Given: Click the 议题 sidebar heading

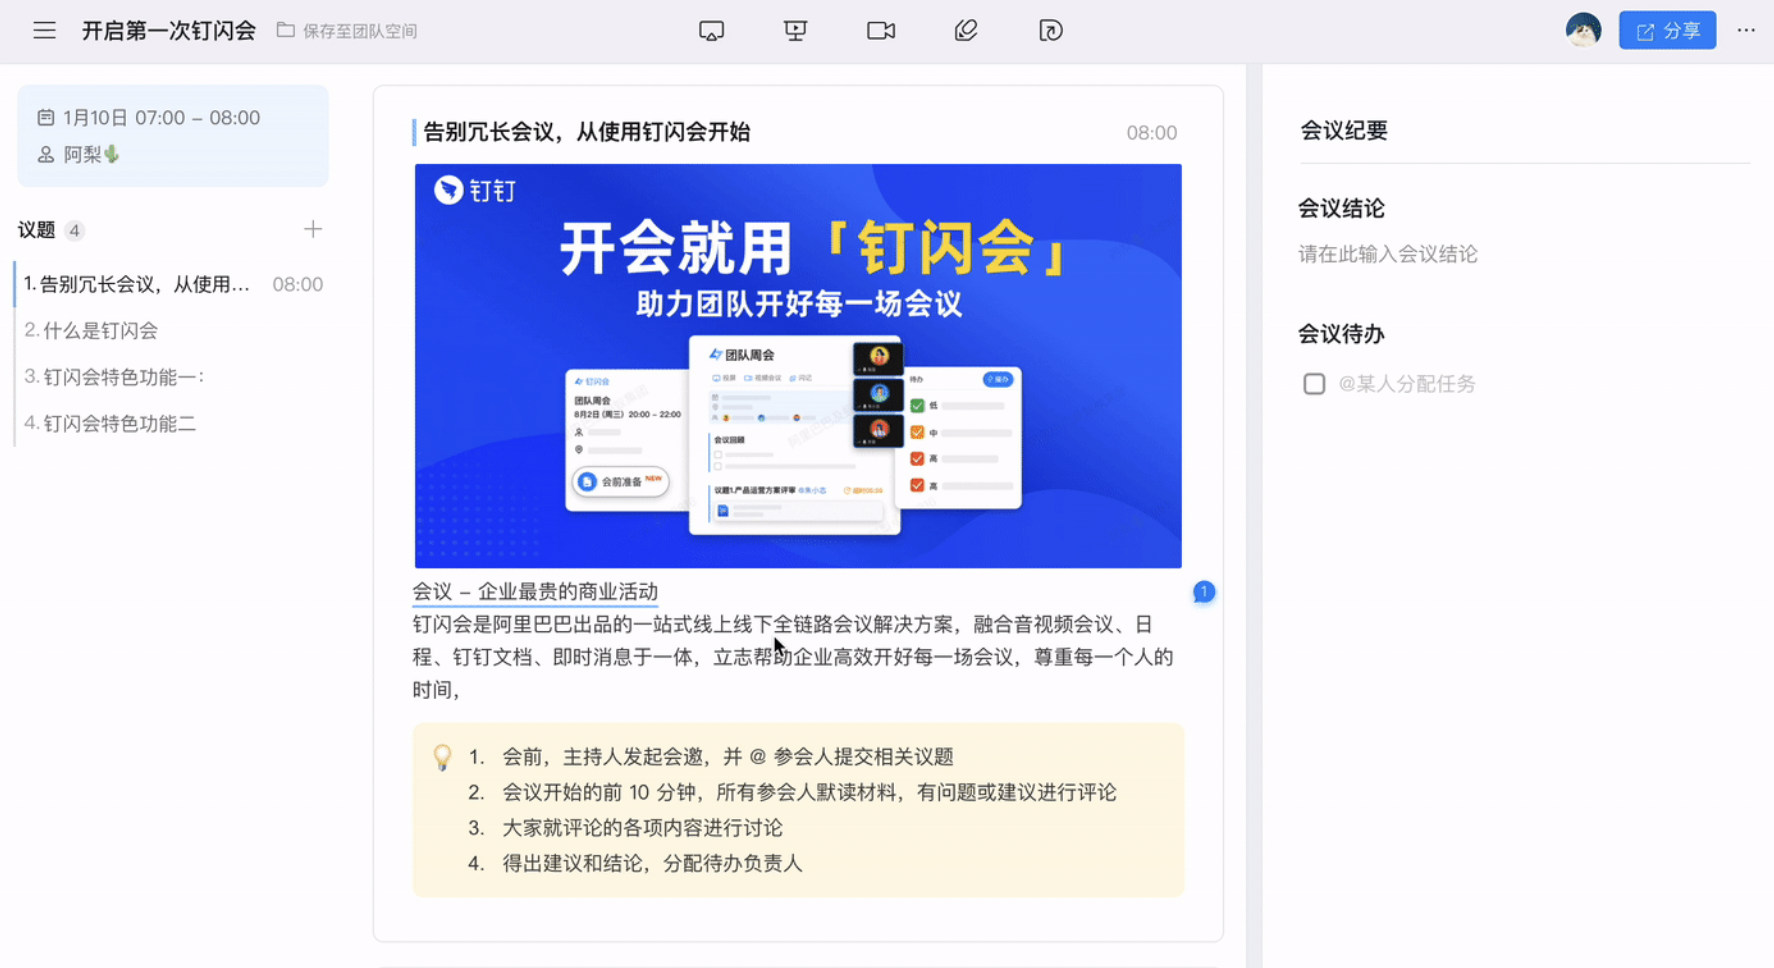Looking at the screenshot, I should [36, 230].
